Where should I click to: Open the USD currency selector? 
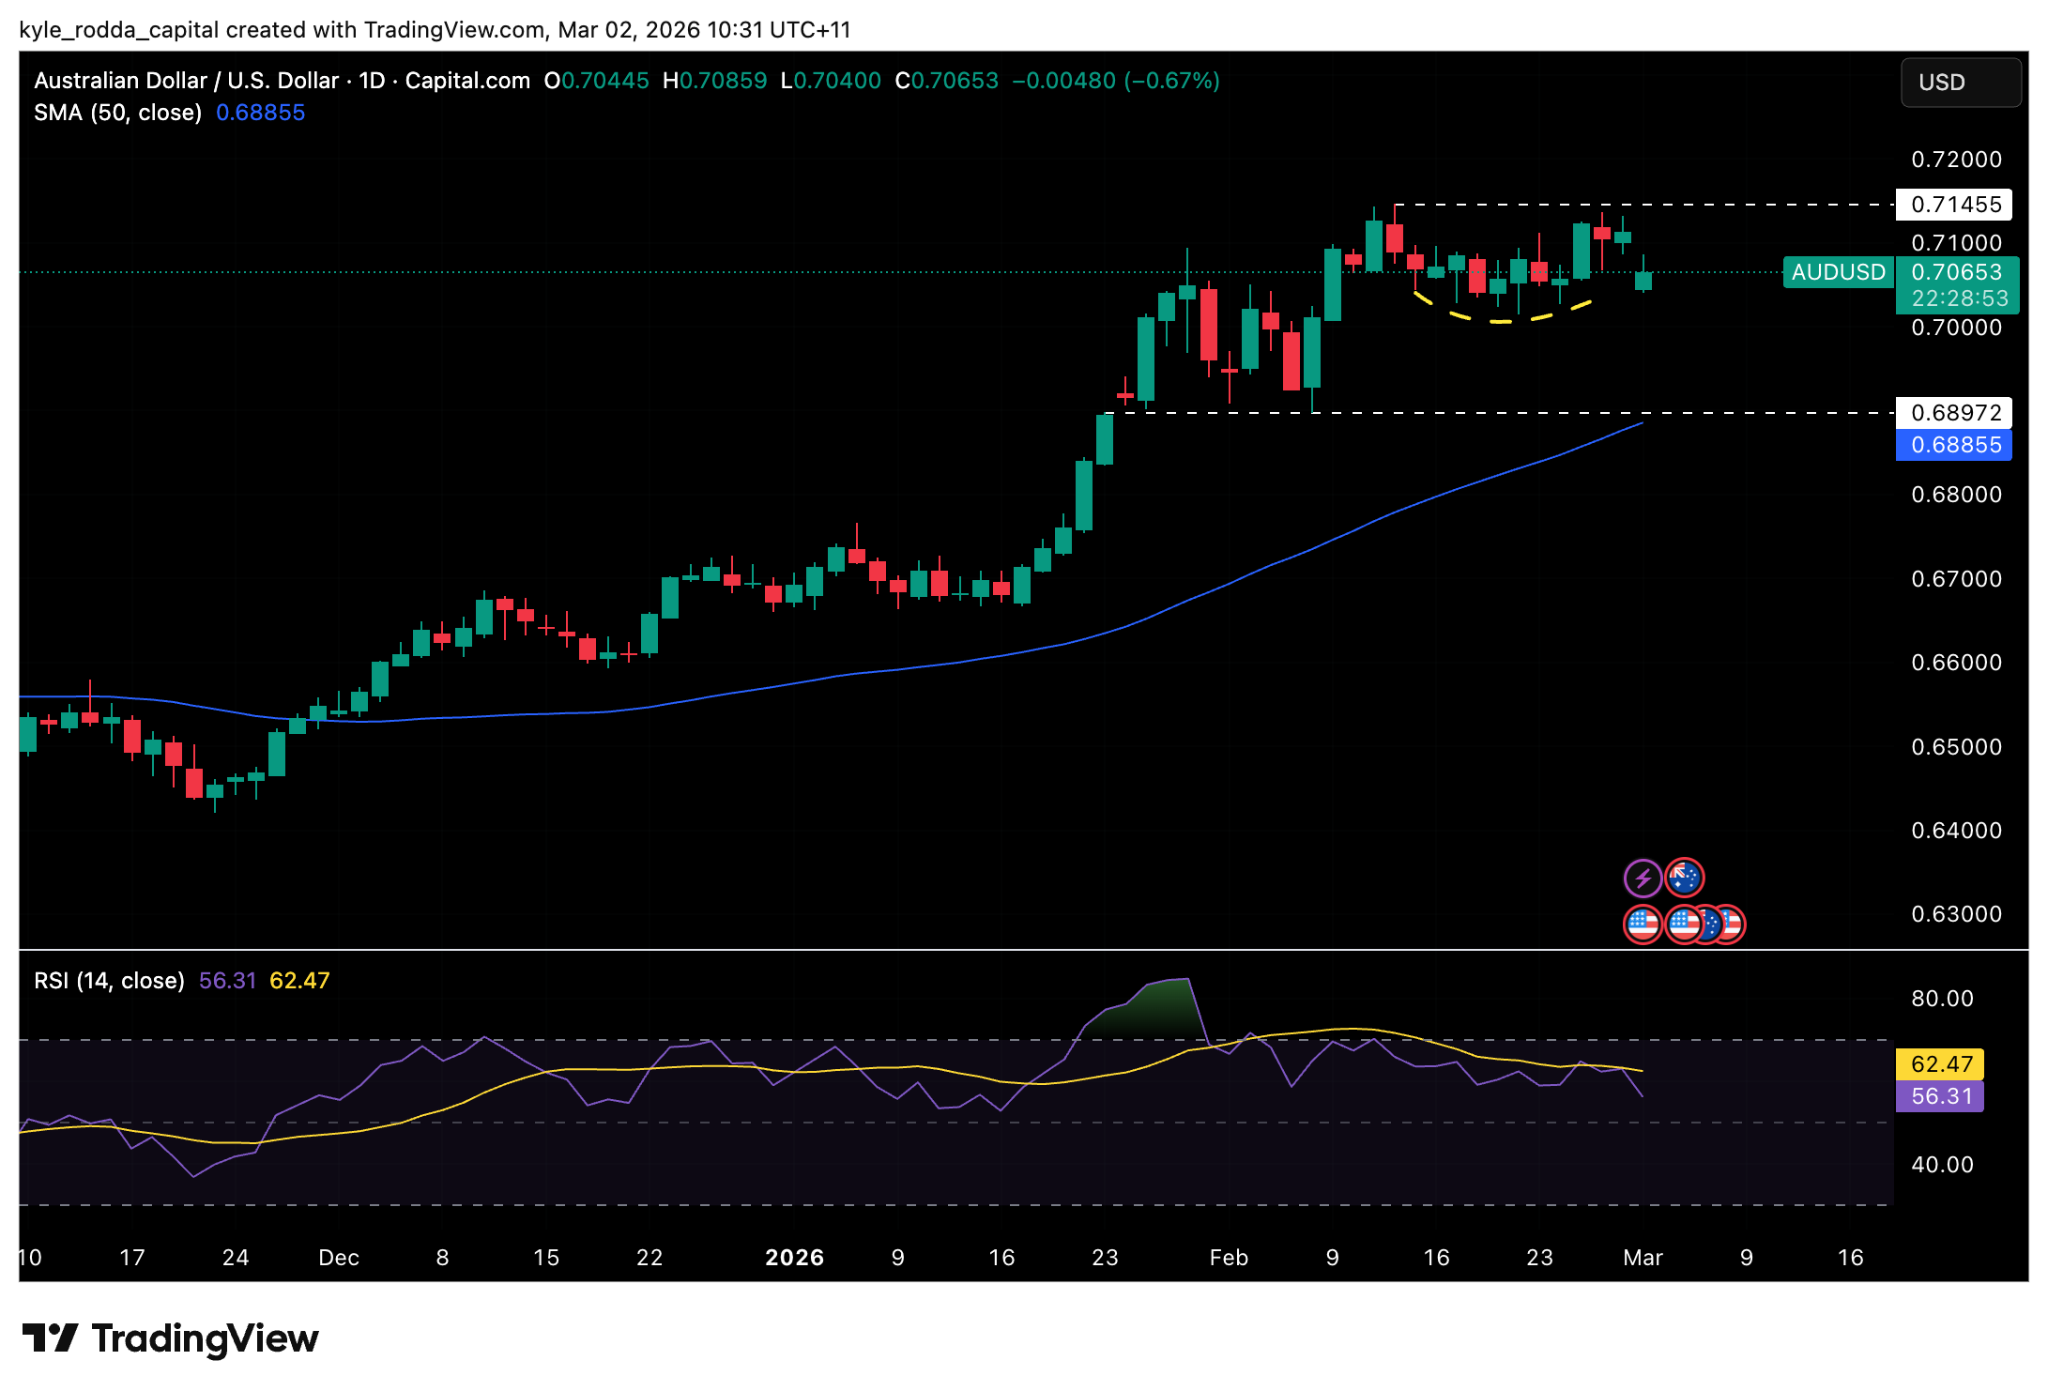point(1959,82)
